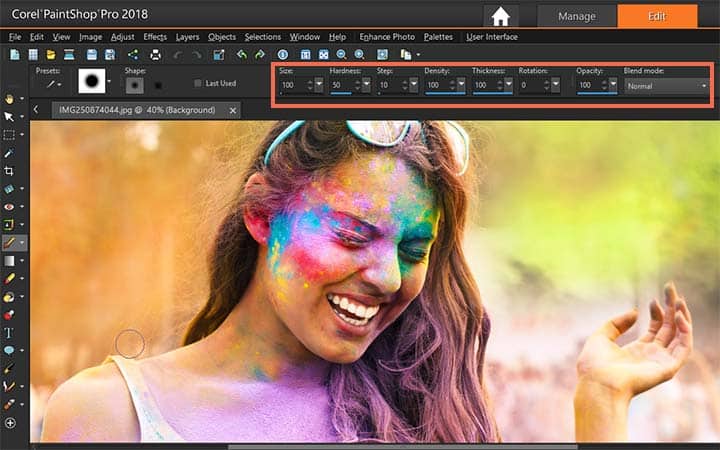Go to the Home screen icon
Image resolution: width=720 pixels, height=450 pixels.
tap(501, 17)
